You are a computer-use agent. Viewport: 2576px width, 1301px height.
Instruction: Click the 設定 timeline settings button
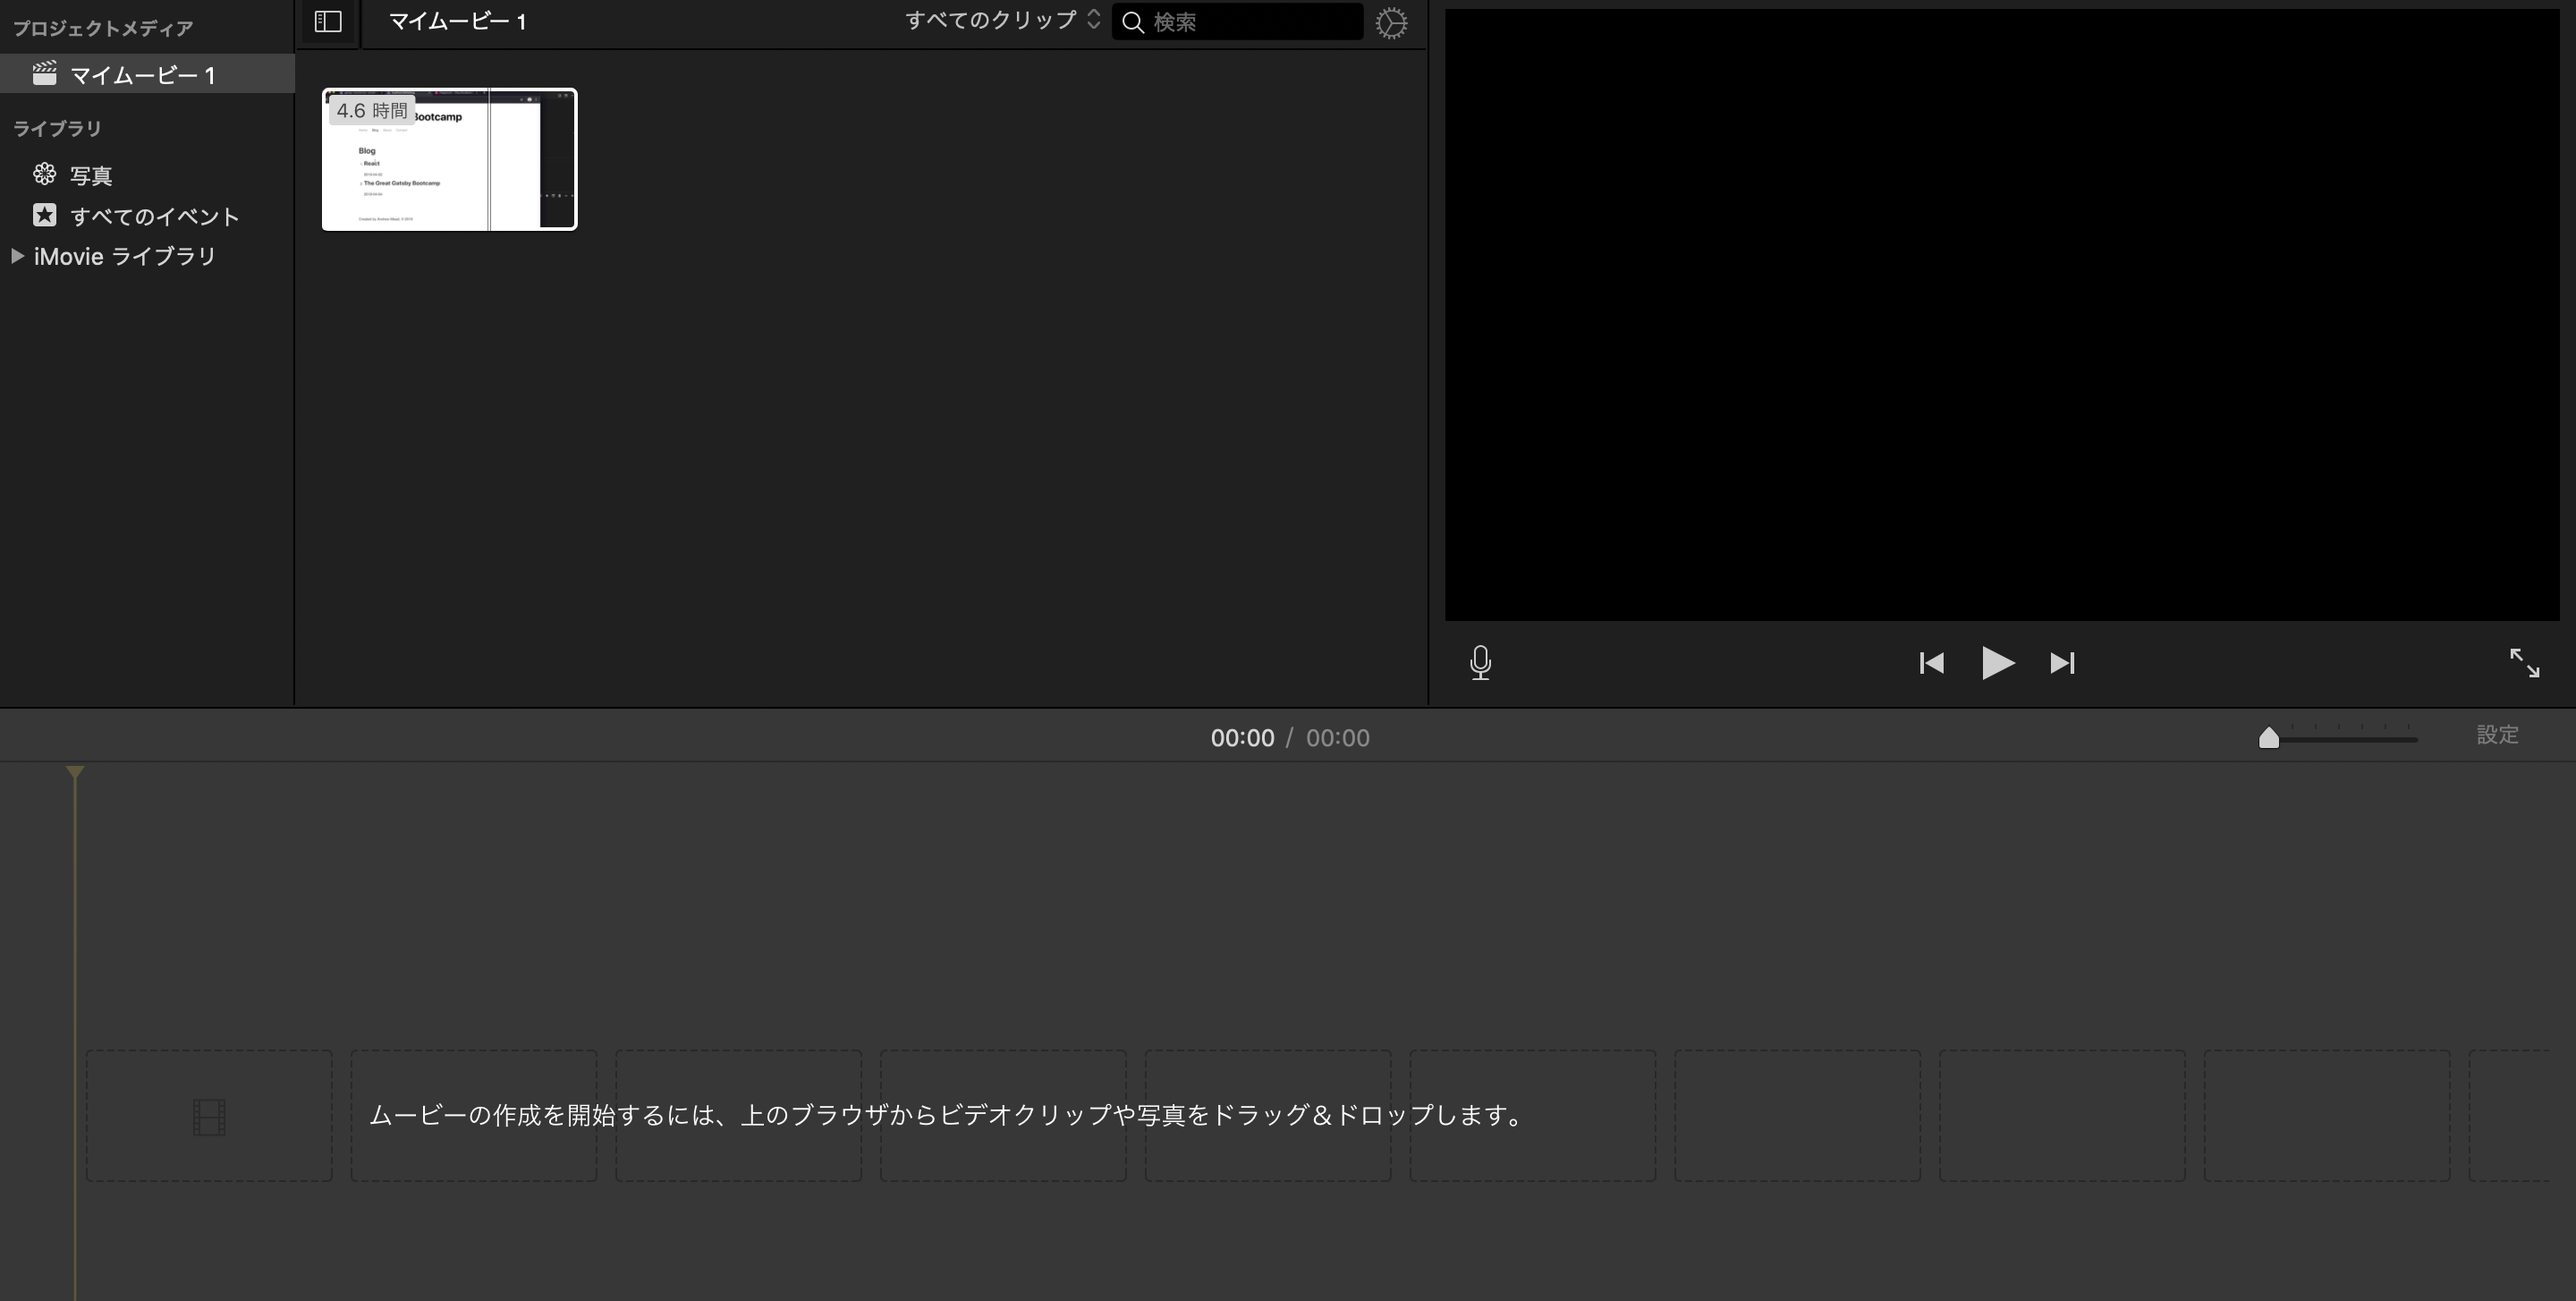(2497, 735)
